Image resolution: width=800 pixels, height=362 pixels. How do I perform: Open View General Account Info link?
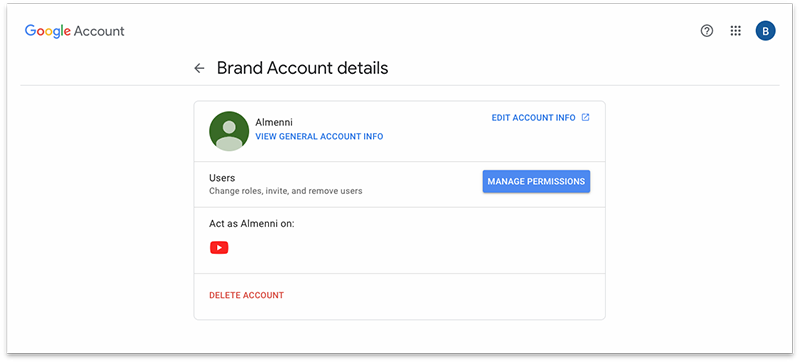[x=319, y=137]
